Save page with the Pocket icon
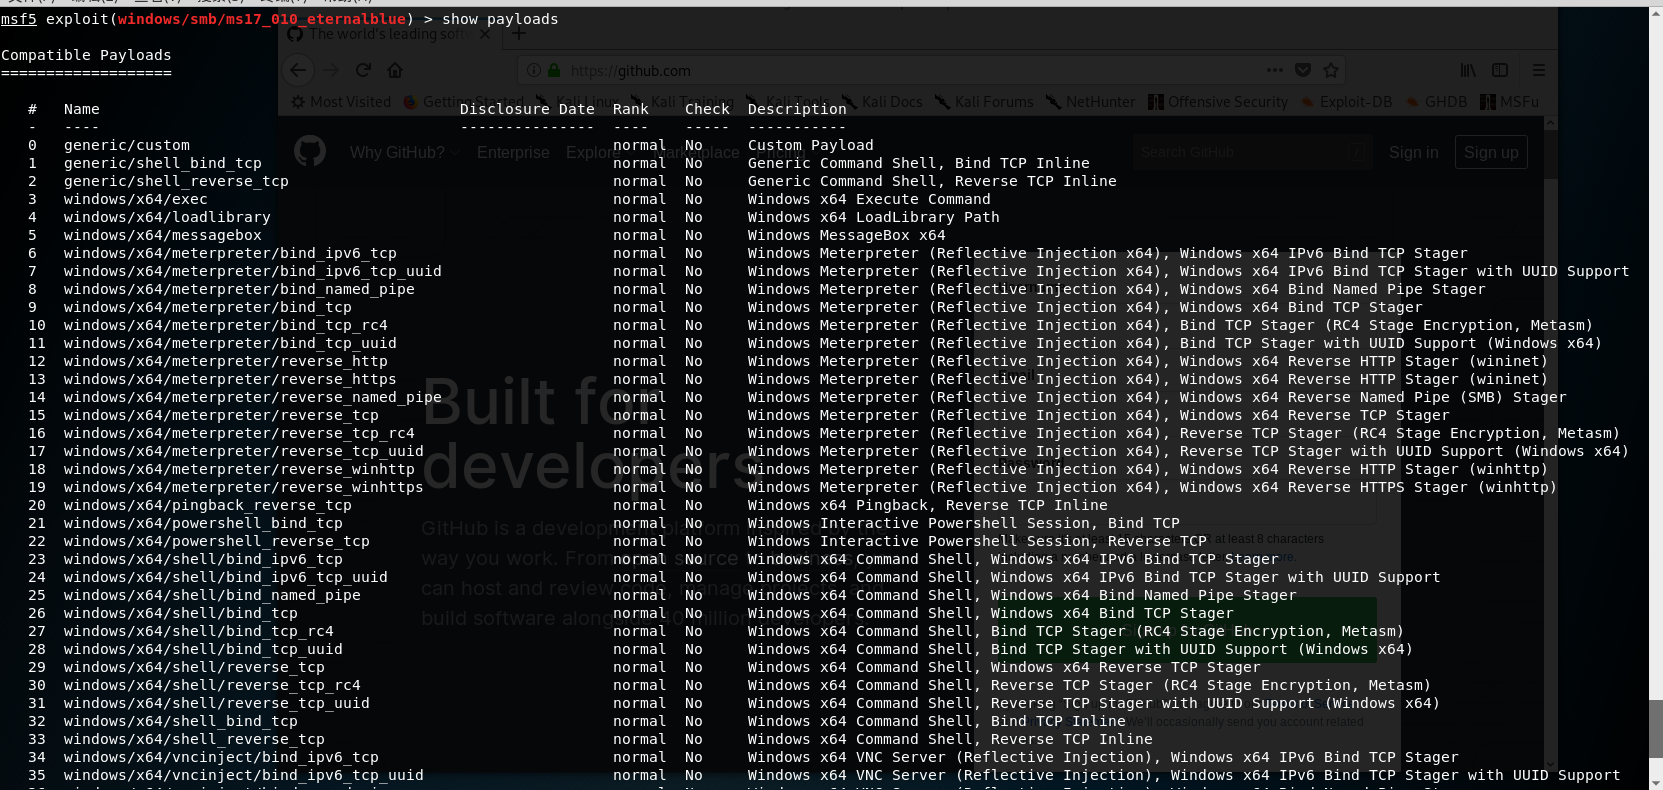The image size is (1663, 790). click(x=1302, y=70)
